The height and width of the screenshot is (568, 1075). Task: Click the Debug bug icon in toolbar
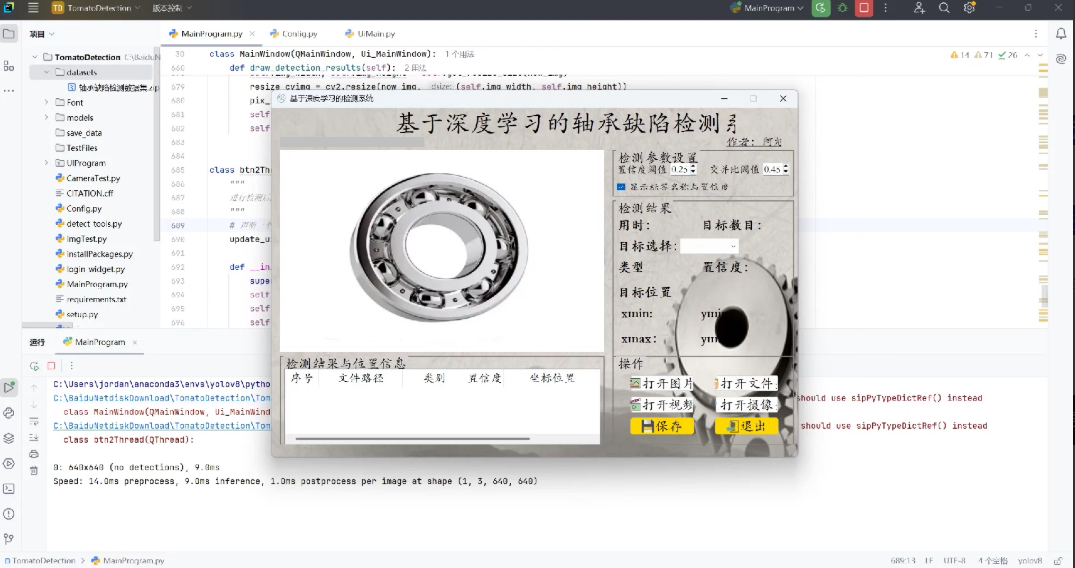(843, 8)
